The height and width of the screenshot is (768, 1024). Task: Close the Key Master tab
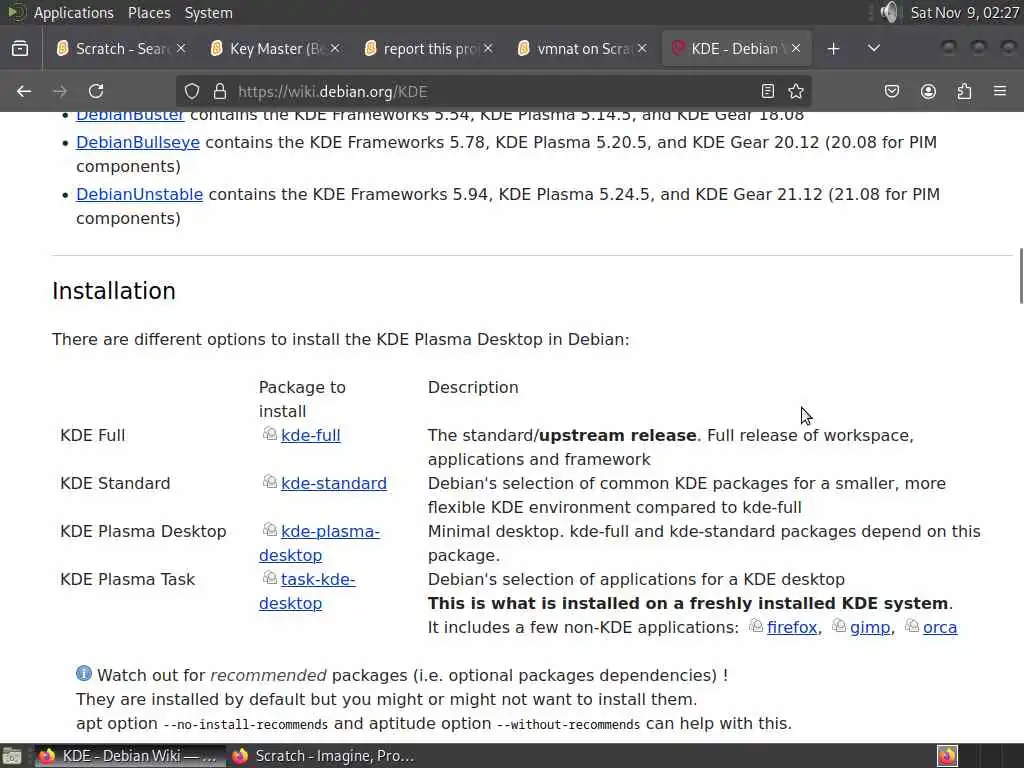click(x=335, y=48)
